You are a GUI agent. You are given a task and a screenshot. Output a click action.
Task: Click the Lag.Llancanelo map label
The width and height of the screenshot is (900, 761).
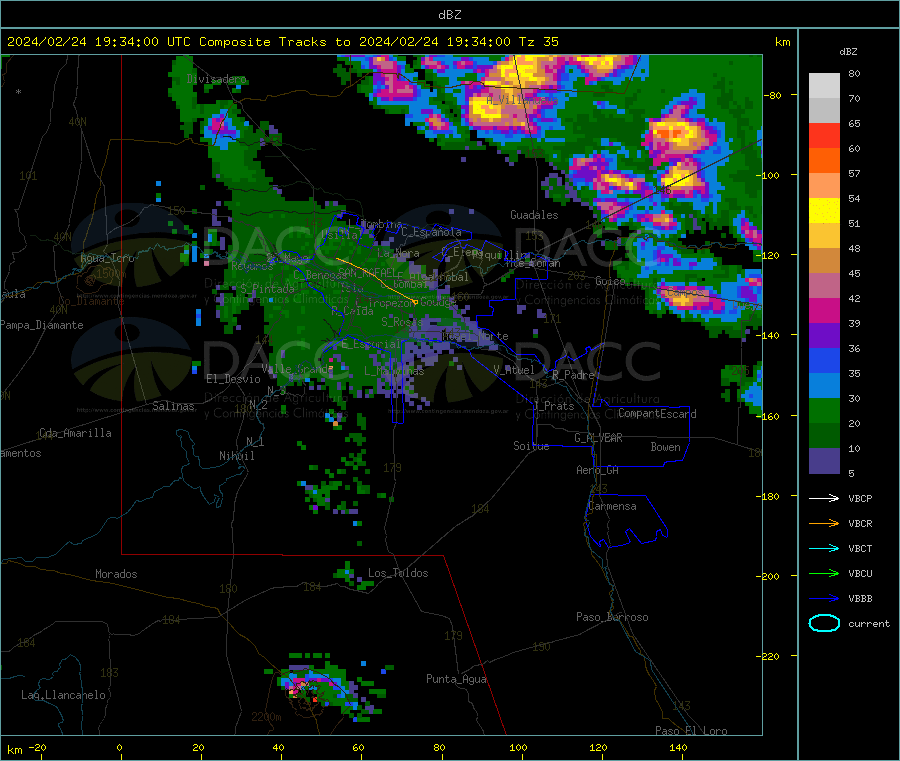point(63,696)
